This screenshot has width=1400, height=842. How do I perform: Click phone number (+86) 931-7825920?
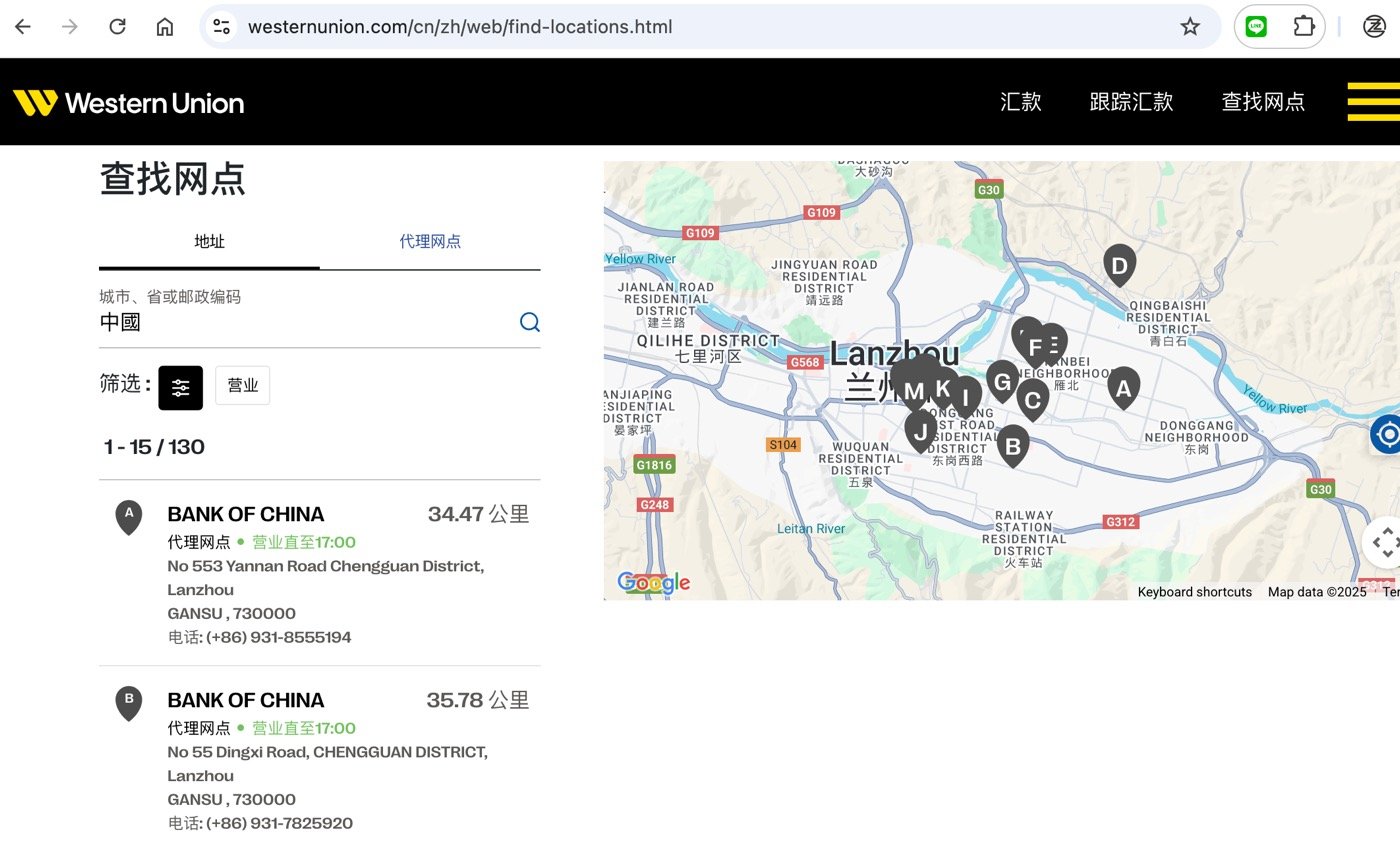[279, 823]
